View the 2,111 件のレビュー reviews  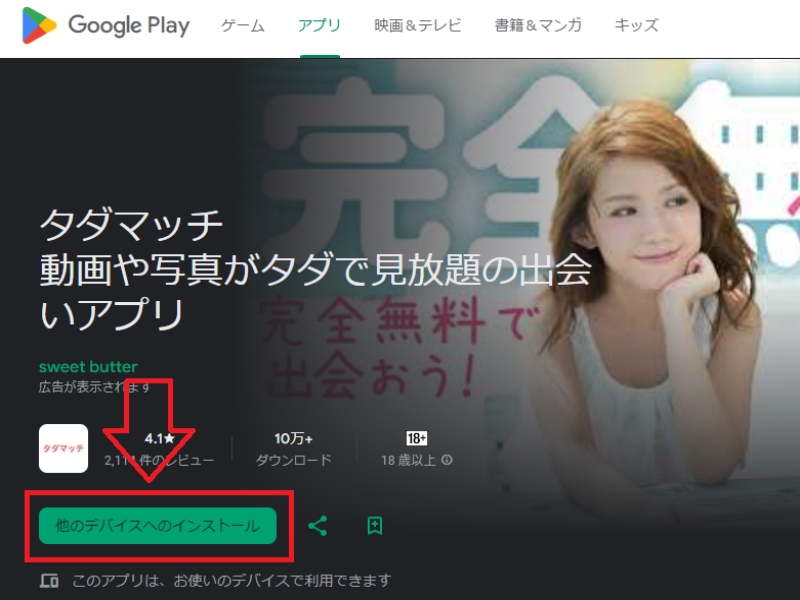[160, 461]
